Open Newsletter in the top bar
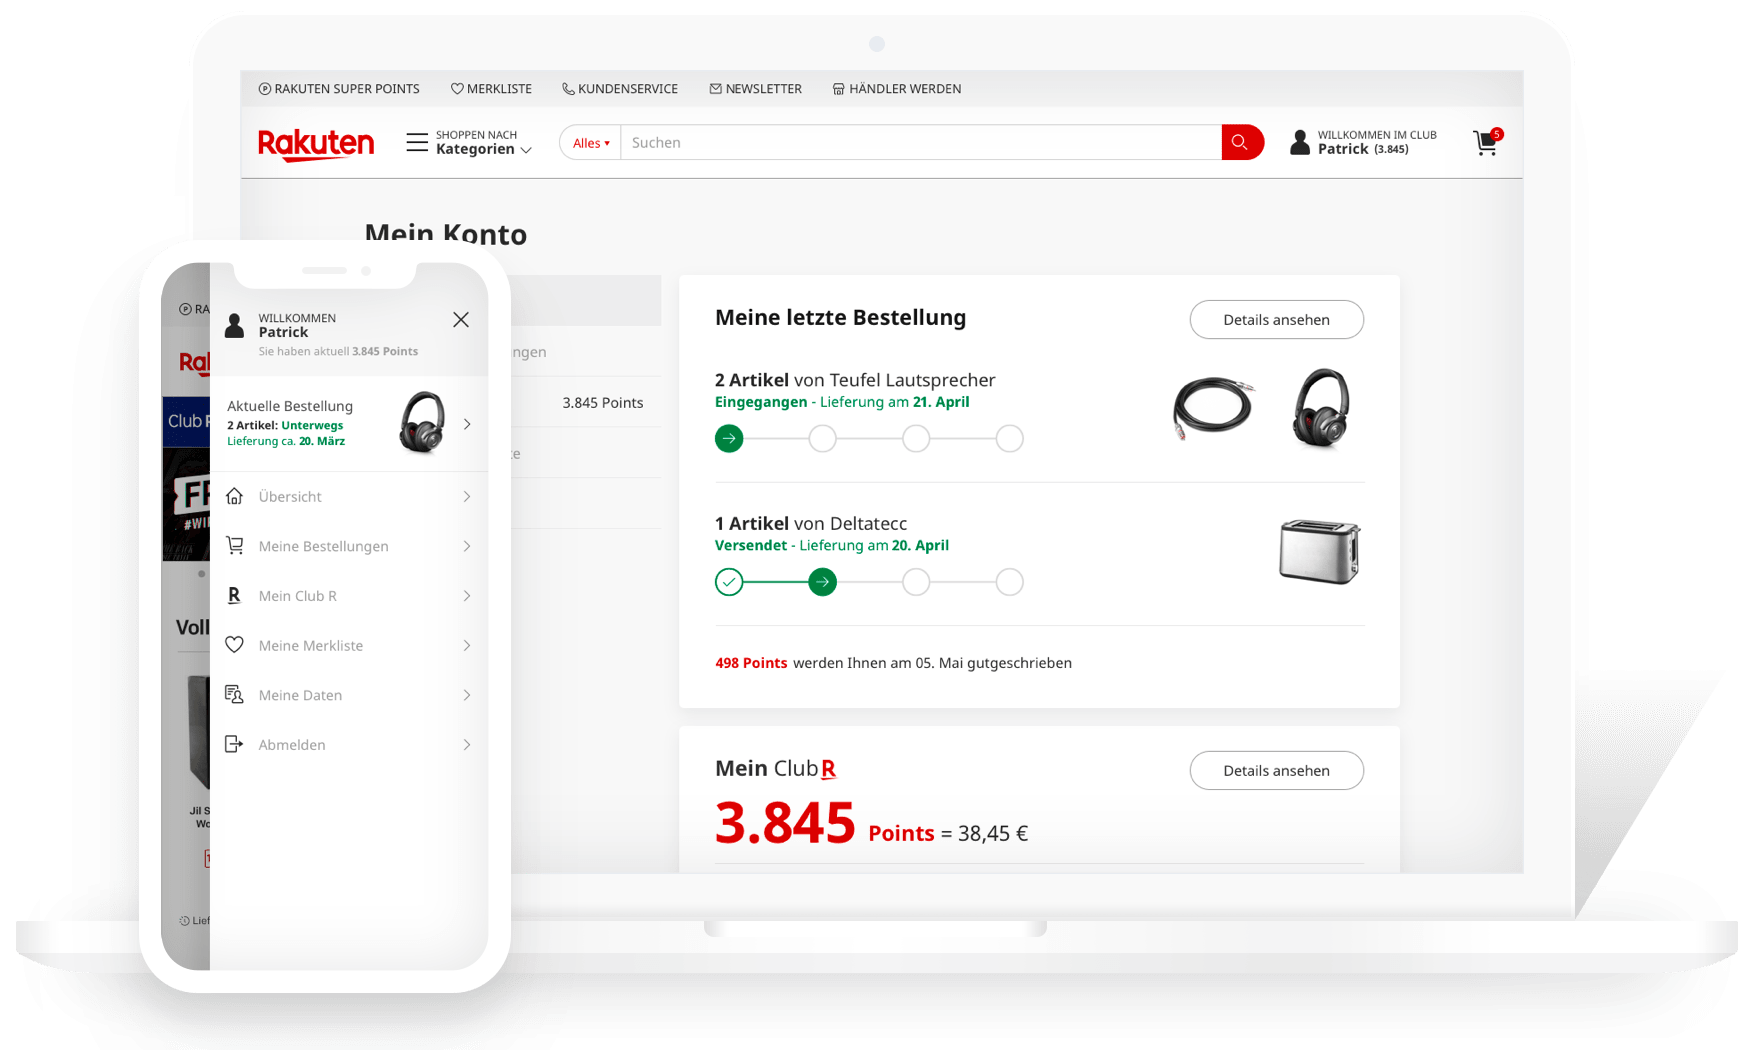1755x1050 pixels. [756, 89]
